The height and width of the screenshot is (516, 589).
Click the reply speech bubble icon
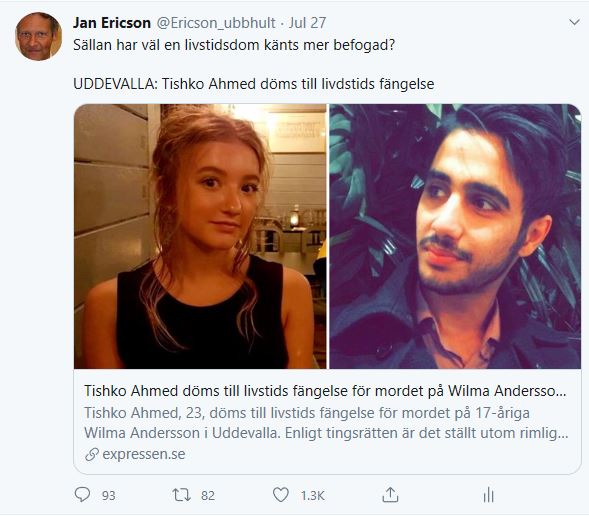(82, 494)
